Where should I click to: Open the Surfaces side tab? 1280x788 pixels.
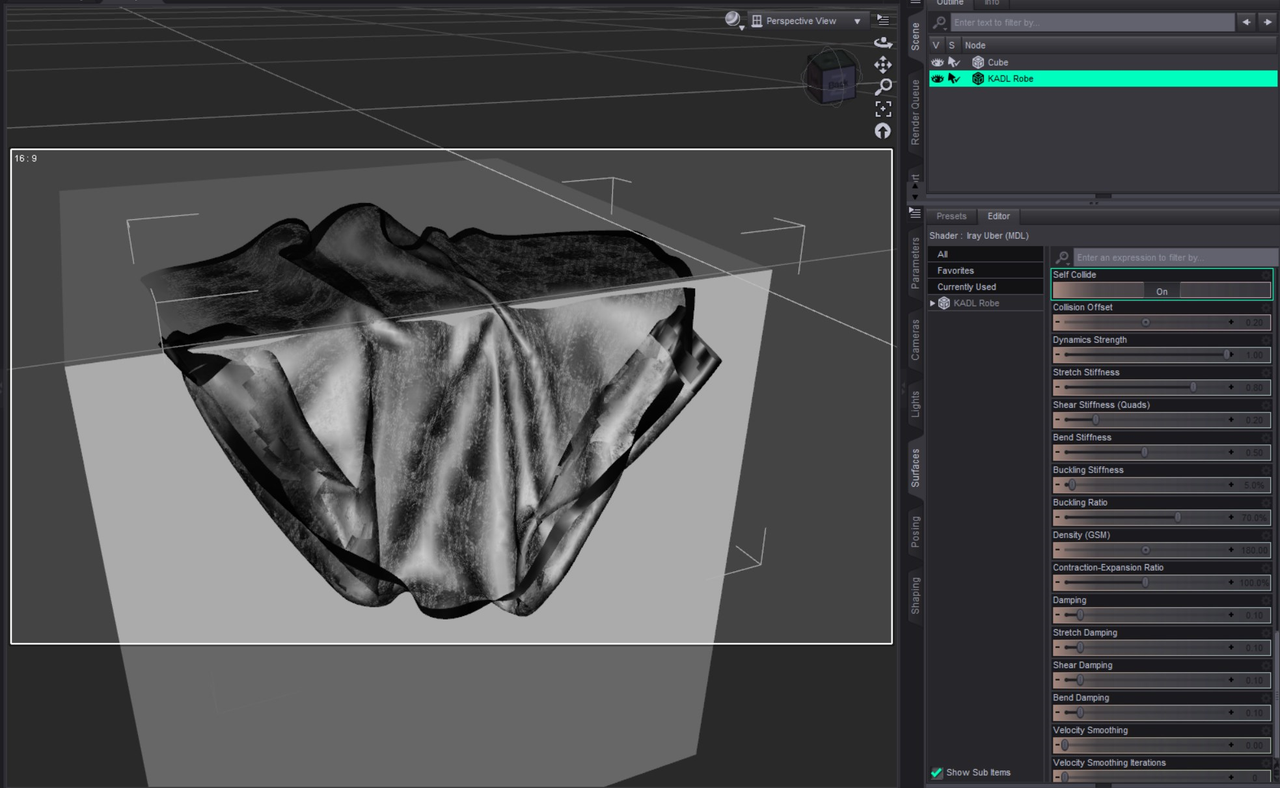point(915,467)
